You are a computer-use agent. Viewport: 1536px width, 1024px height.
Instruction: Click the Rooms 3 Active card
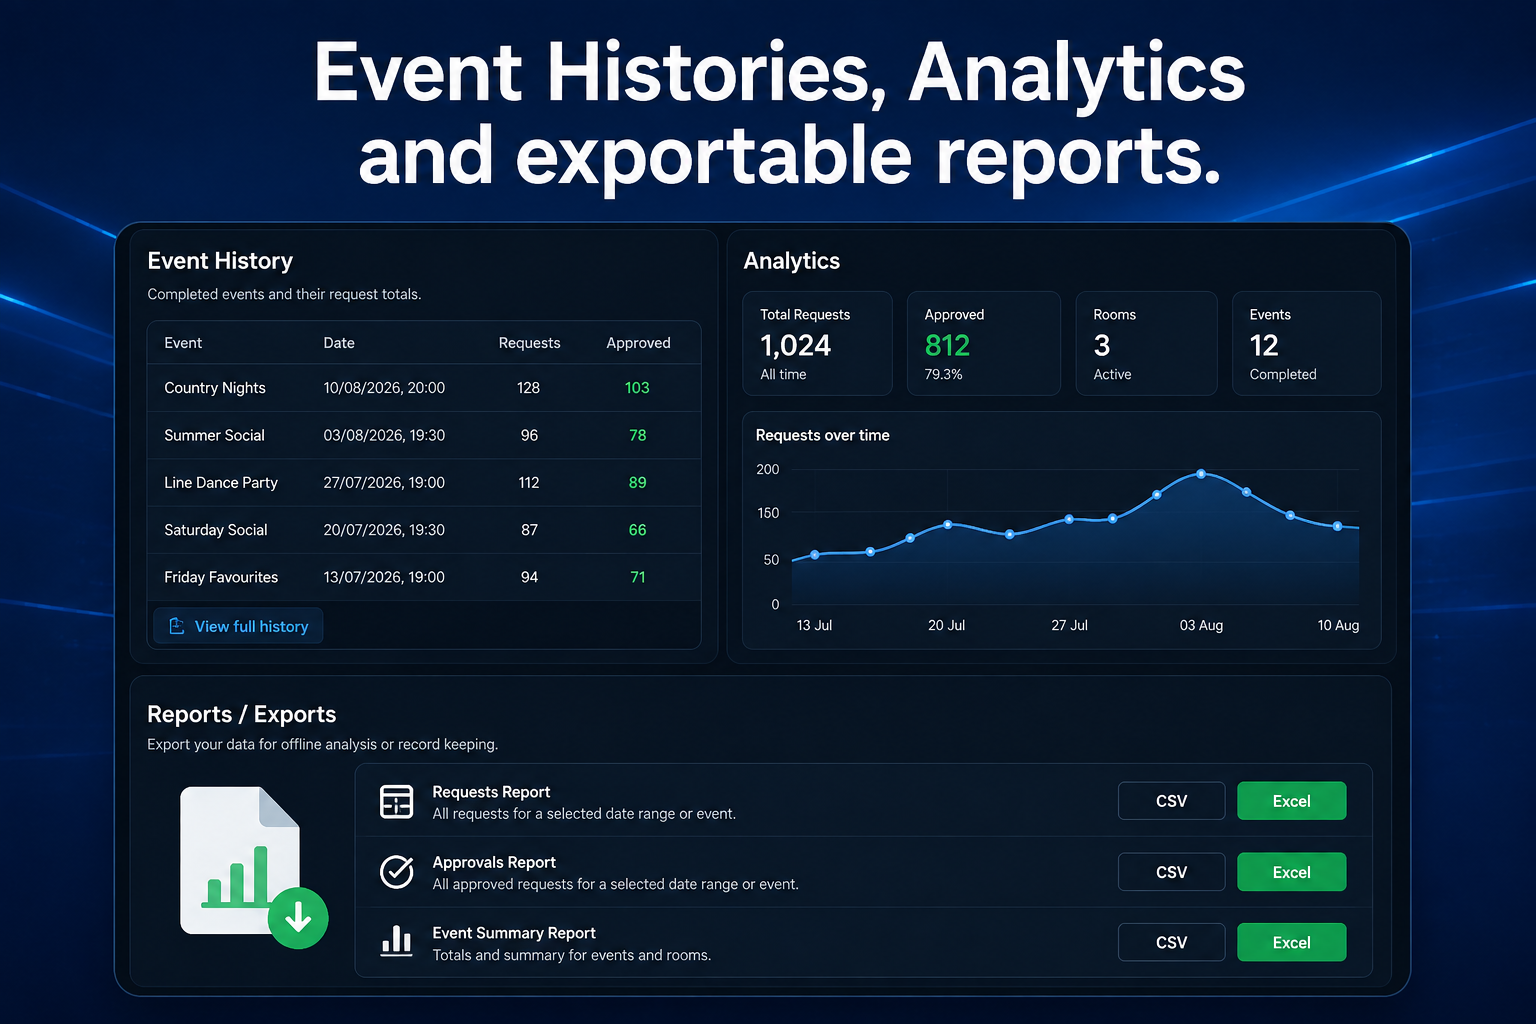click(x=1147, y=343)
